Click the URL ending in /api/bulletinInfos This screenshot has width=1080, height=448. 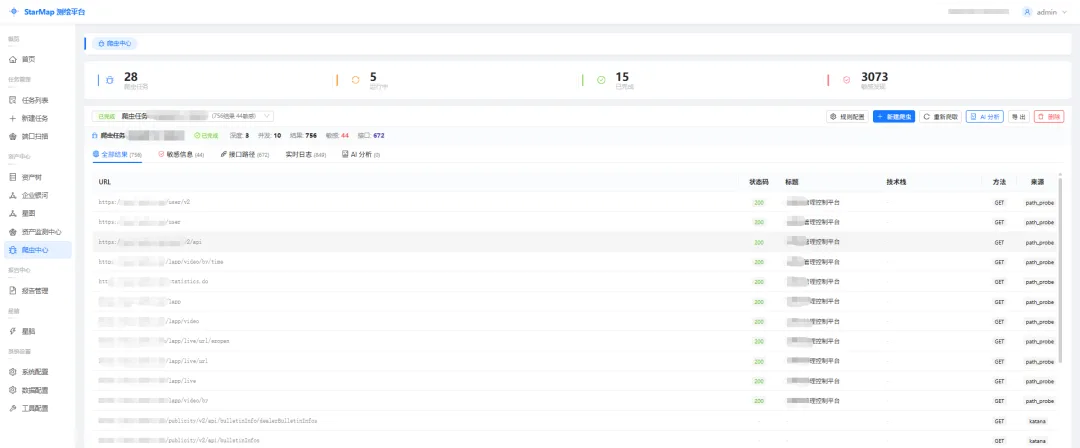[x=178, y=440]
